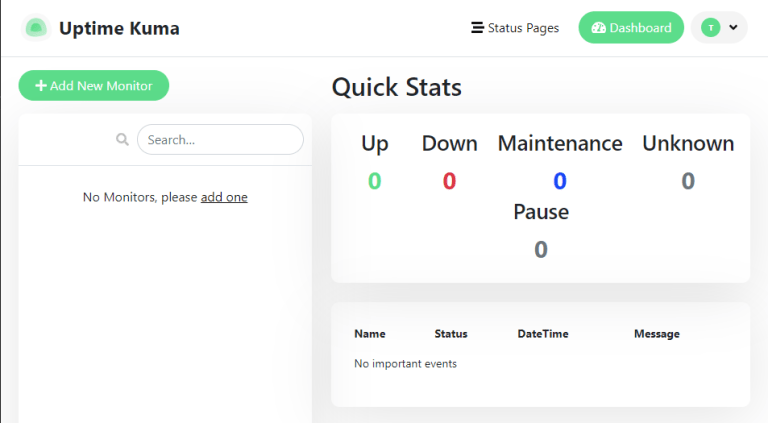Click the Name column header

(369, 334)
